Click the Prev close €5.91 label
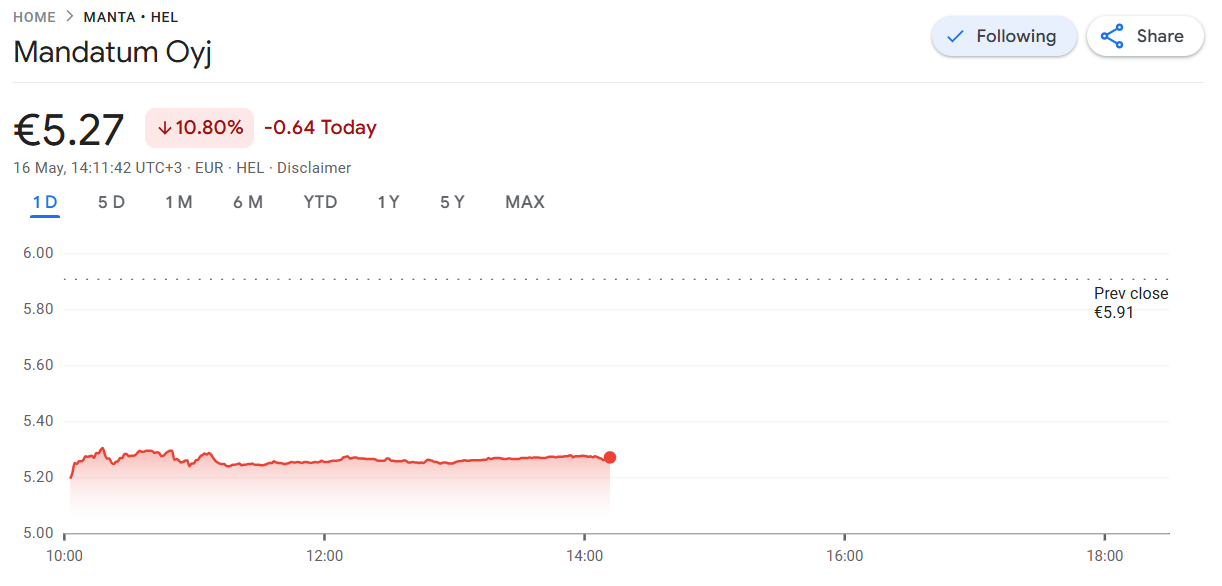This screenshot has width=1222, height=586. click(x=1131, y=303)
